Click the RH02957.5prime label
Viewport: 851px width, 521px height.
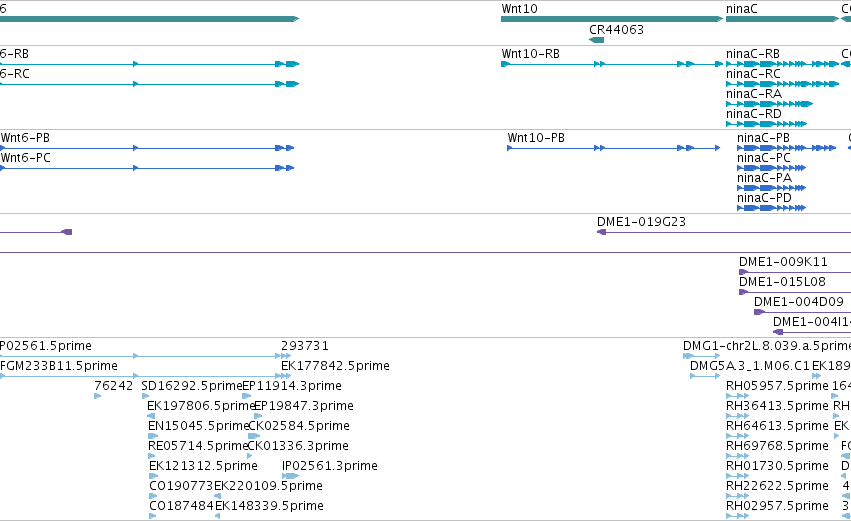(777, 506)
